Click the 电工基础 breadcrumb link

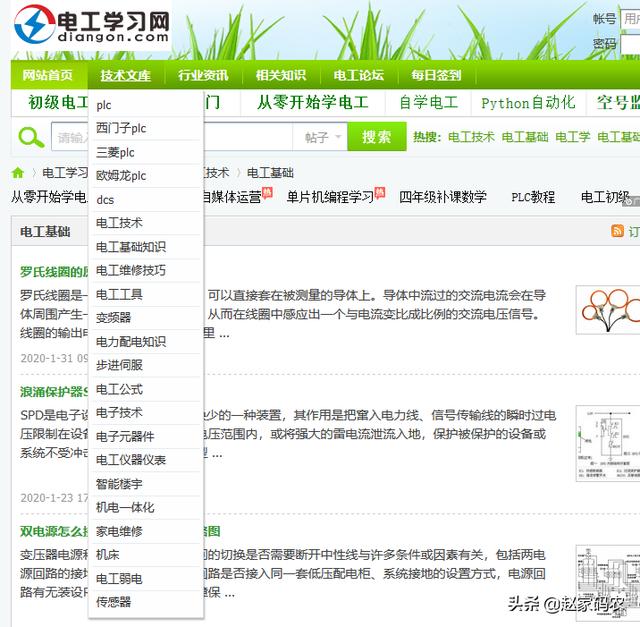(x=270, y=173)
